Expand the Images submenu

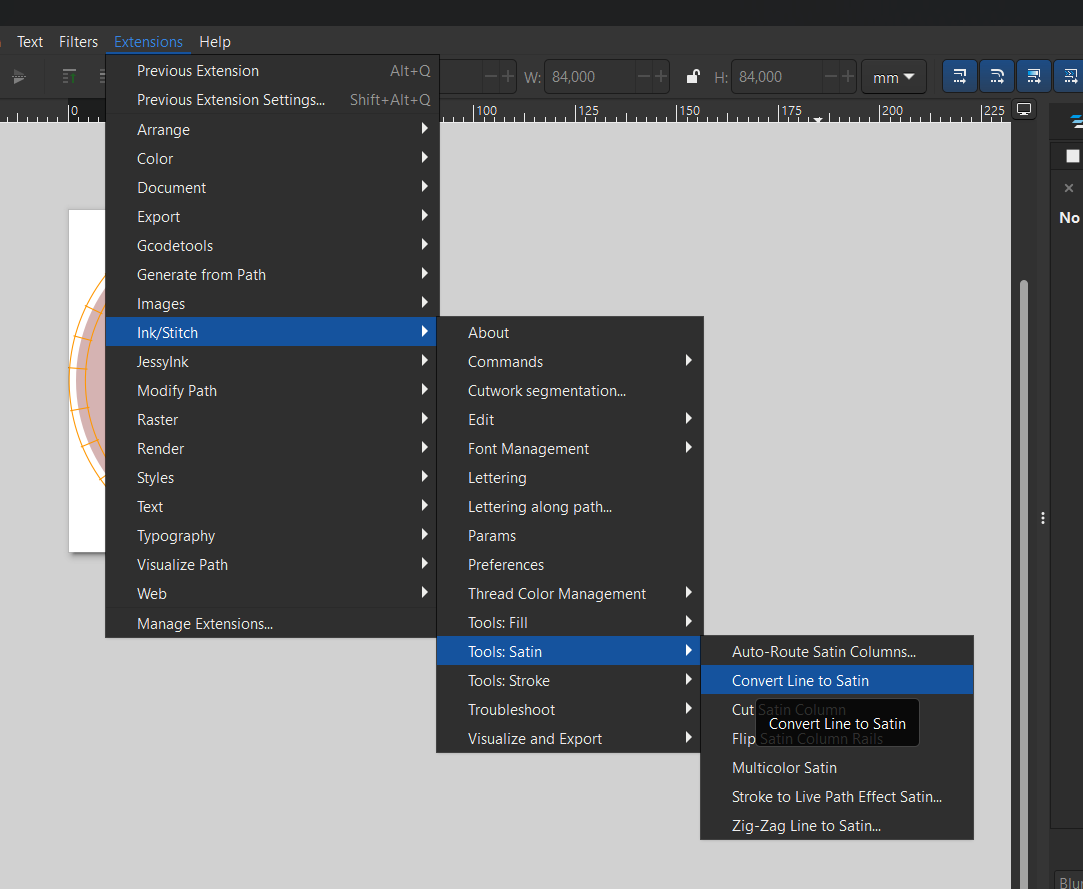coord(272,304)
